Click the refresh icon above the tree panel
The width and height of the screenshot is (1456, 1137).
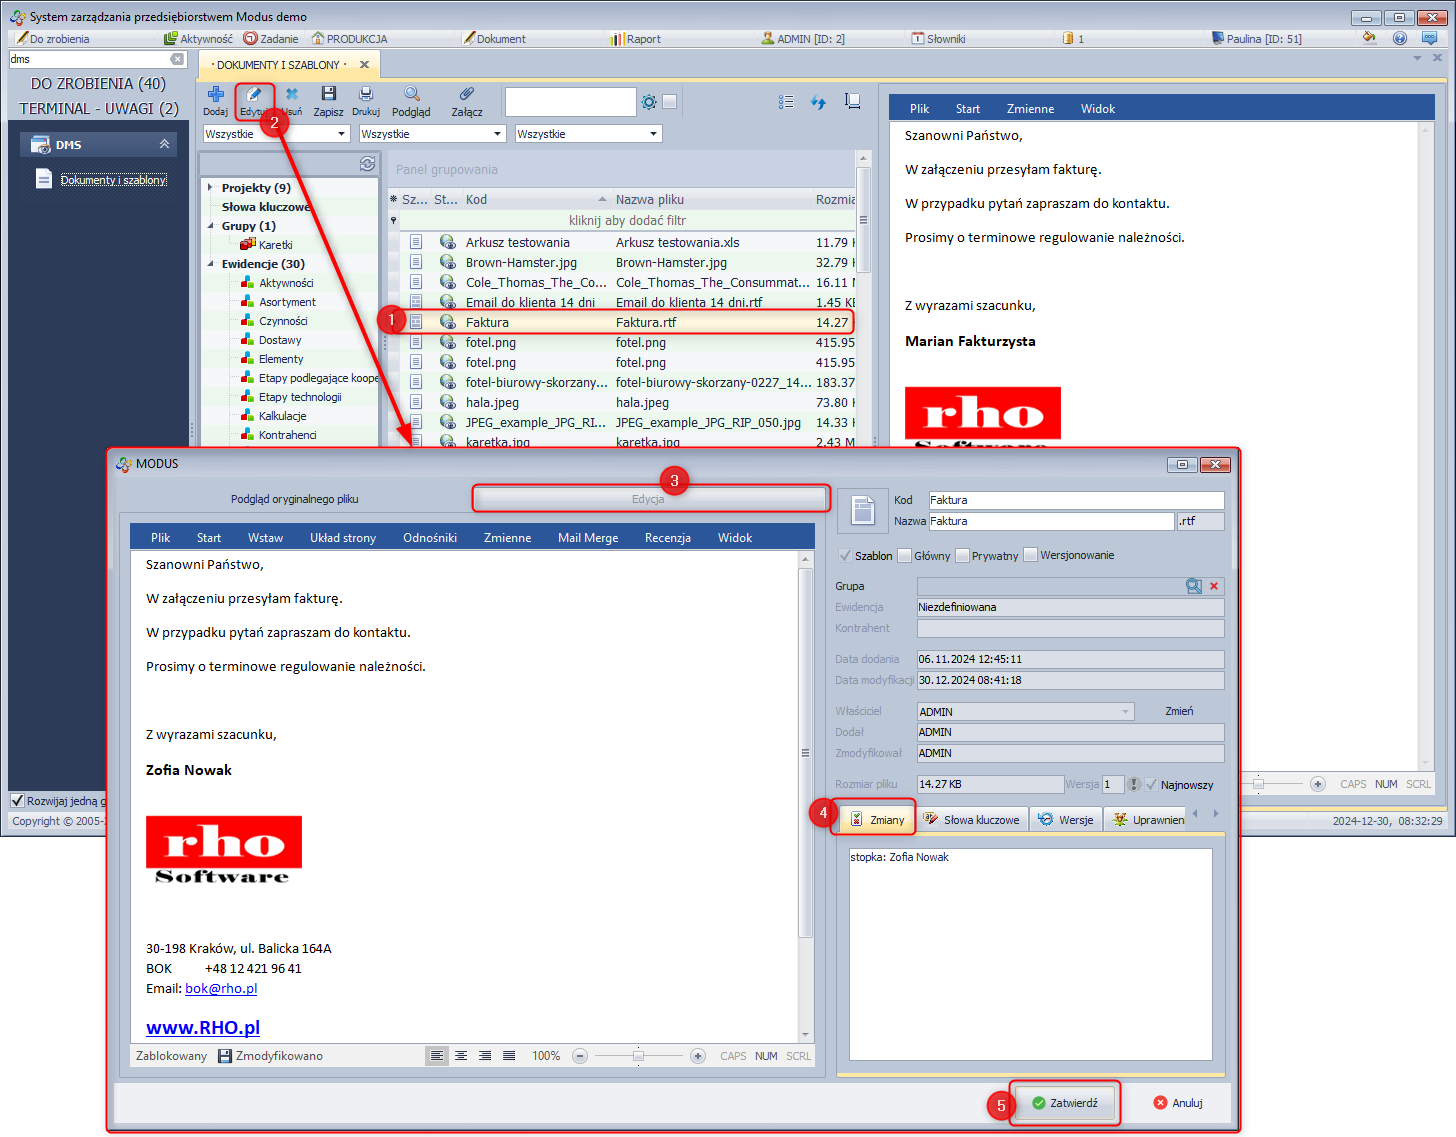pos(368,164)
